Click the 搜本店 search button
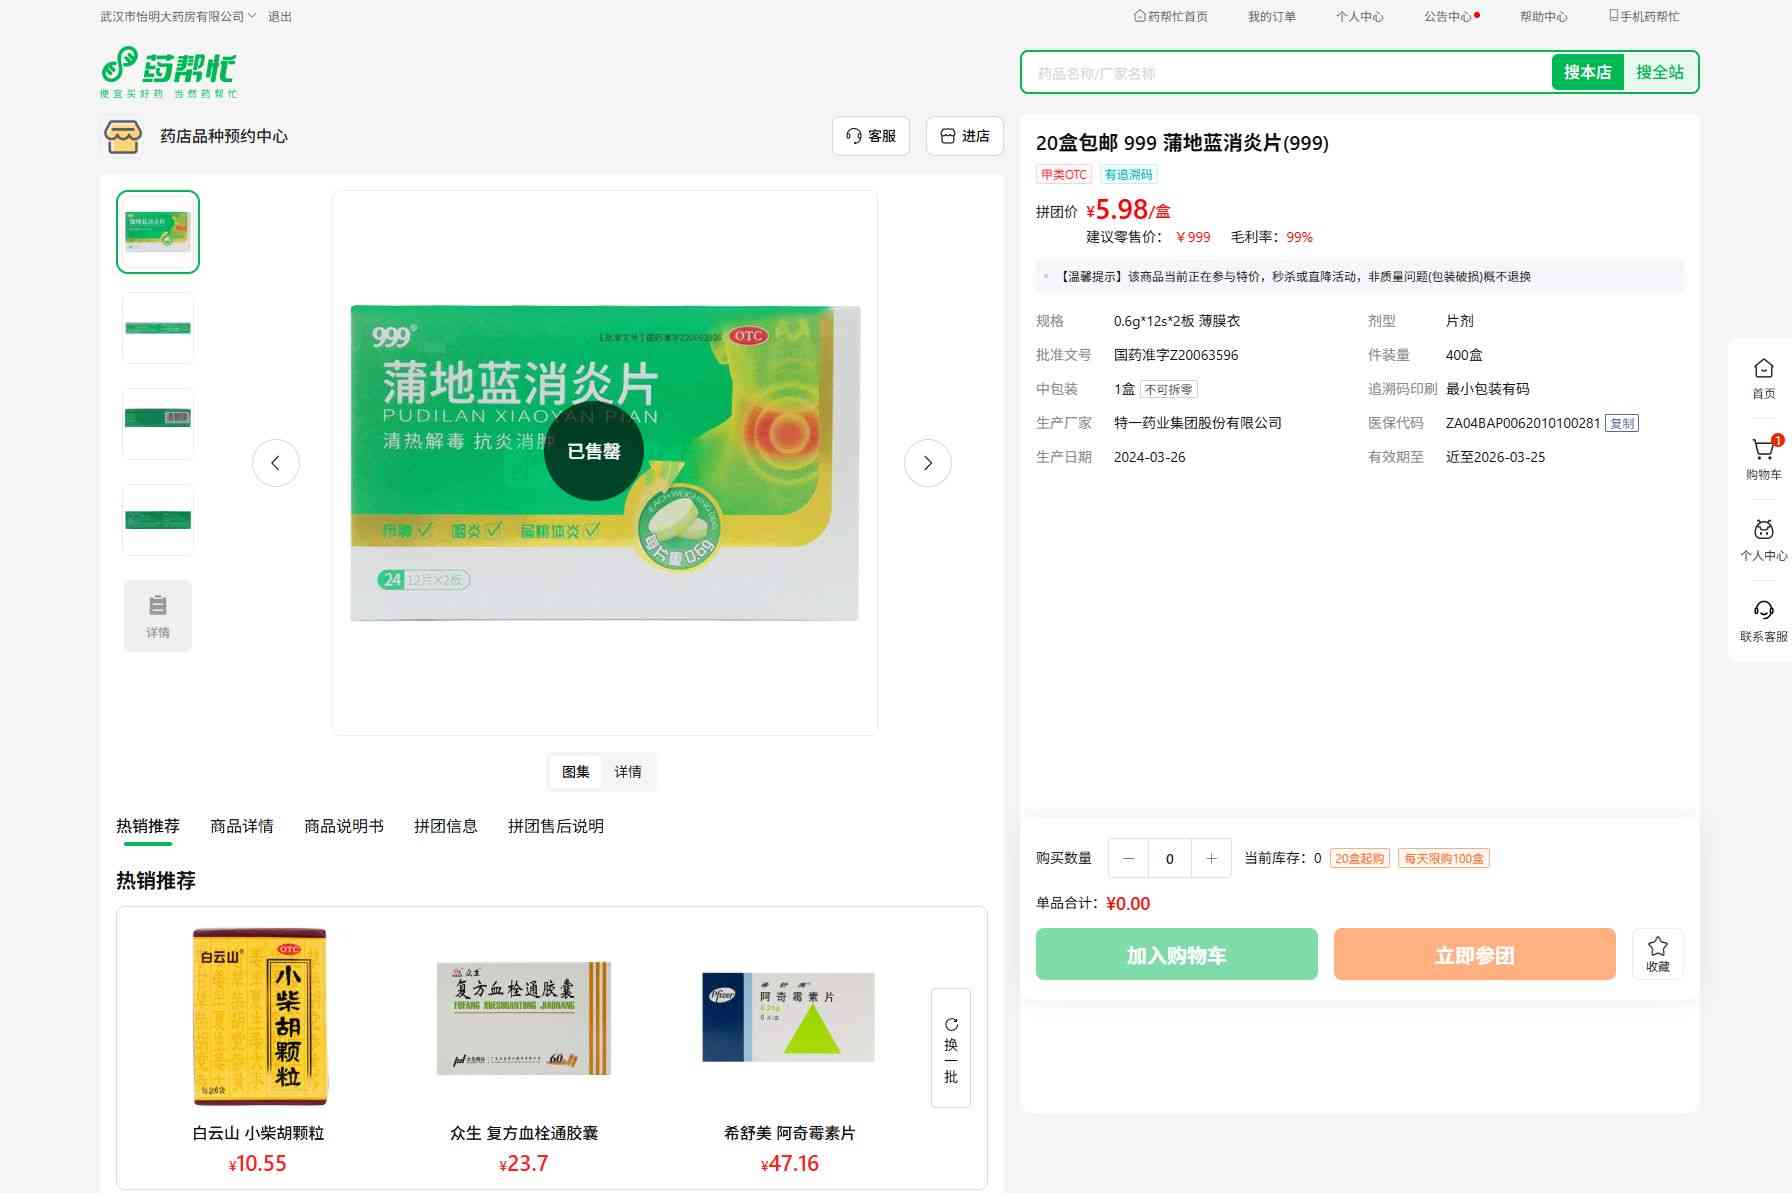Image resolution: width=1792 pixels, height=1193 pixels. coord(1587,72)
